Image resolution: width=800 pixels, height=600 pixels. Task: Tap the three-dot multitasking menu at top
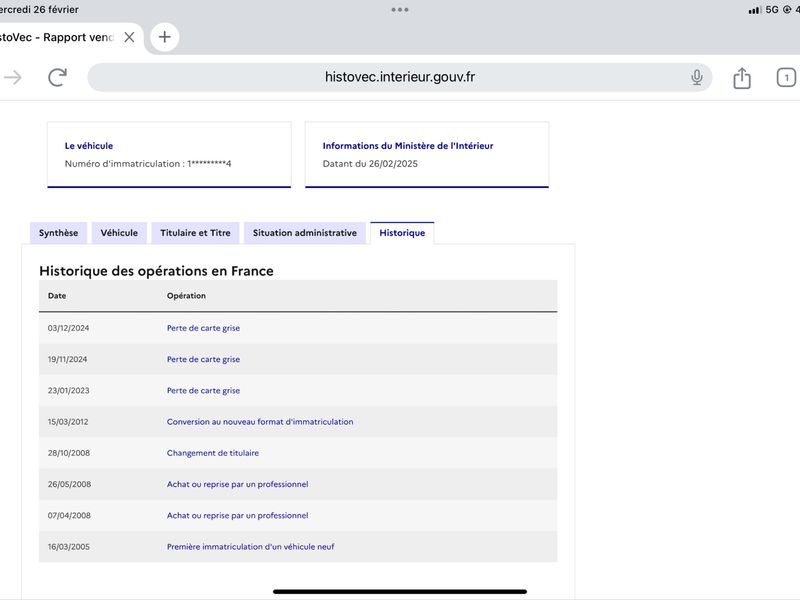(399, 10)
